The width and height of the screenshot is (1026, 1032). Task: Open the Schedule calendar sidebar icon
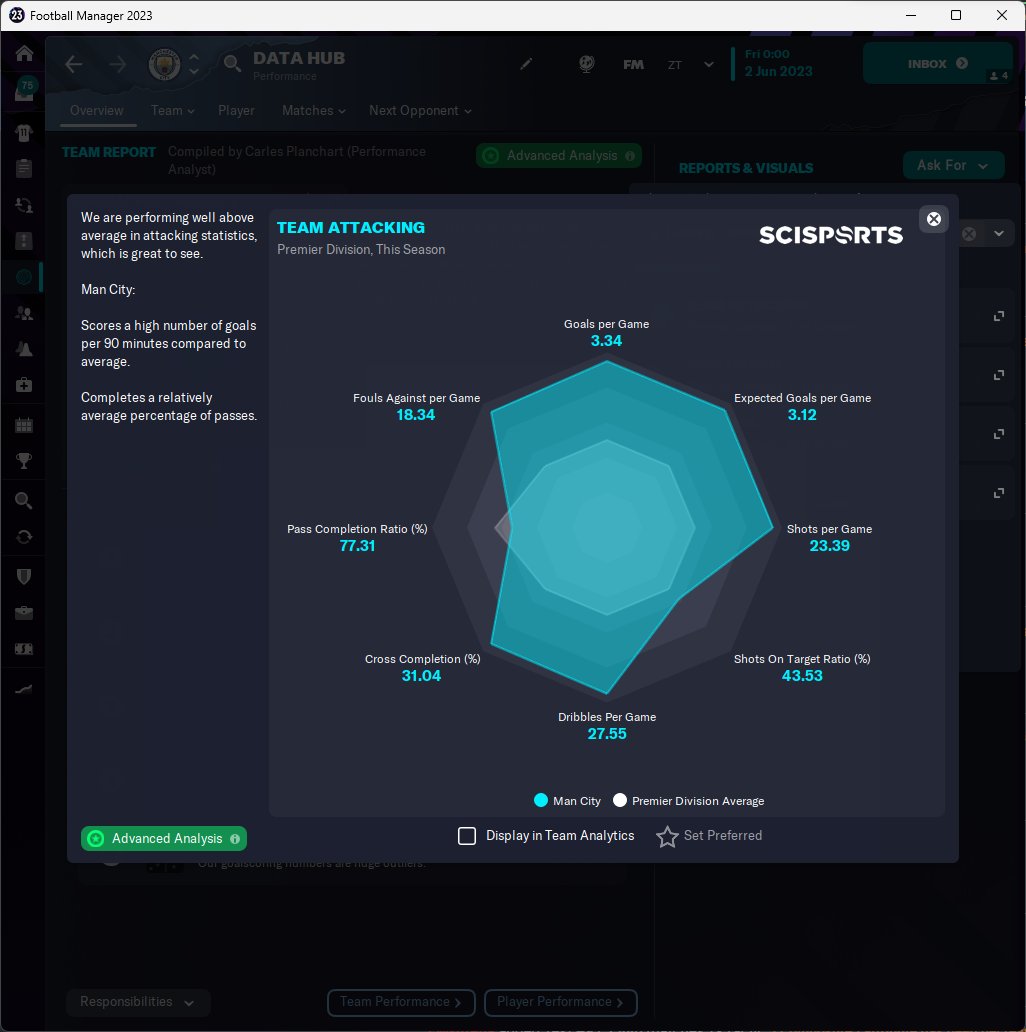[24, 425]
